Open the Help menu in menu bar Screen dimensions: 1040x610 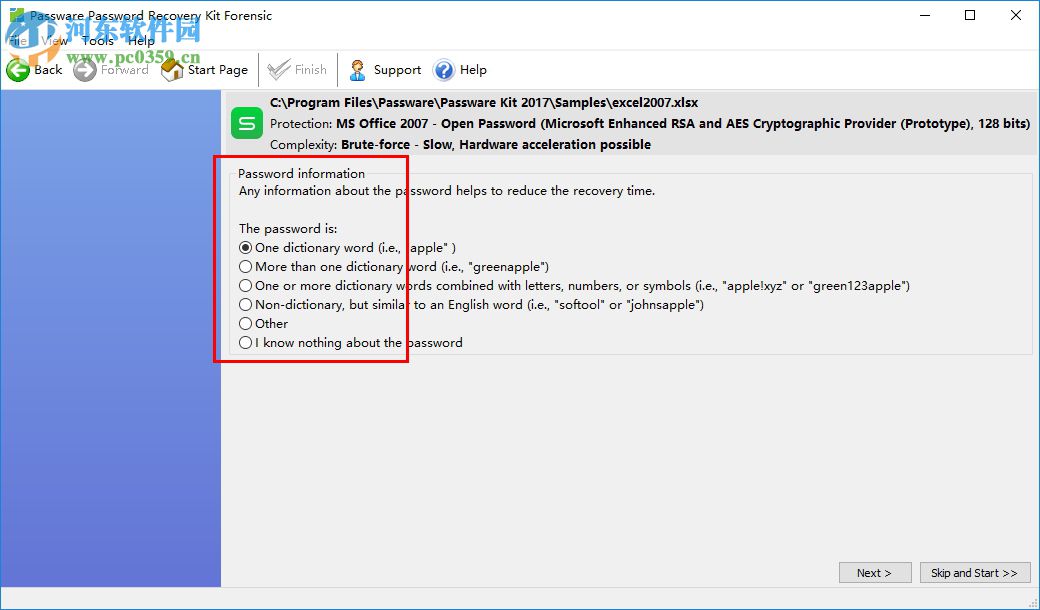point(141,41)
